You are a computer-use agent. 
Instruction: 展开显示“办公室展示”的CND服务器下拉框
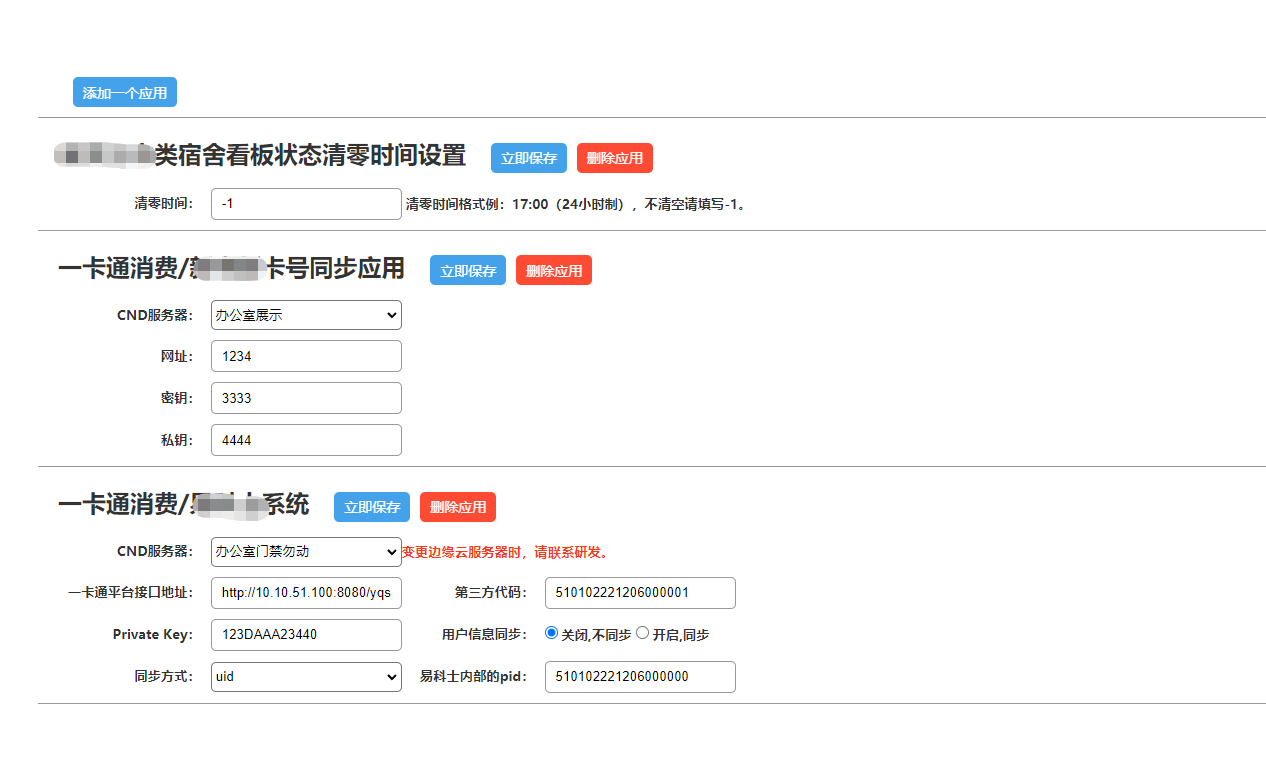(306, 315)
